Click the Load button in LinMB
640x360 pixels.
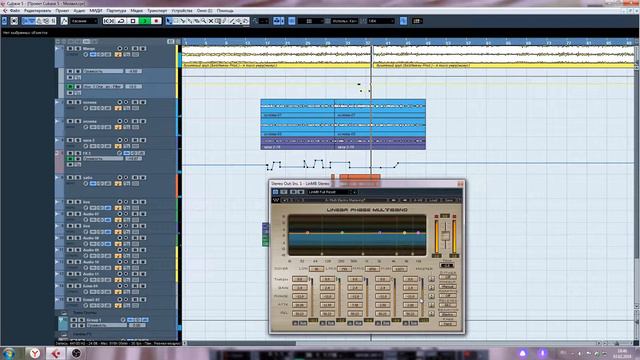433,200
